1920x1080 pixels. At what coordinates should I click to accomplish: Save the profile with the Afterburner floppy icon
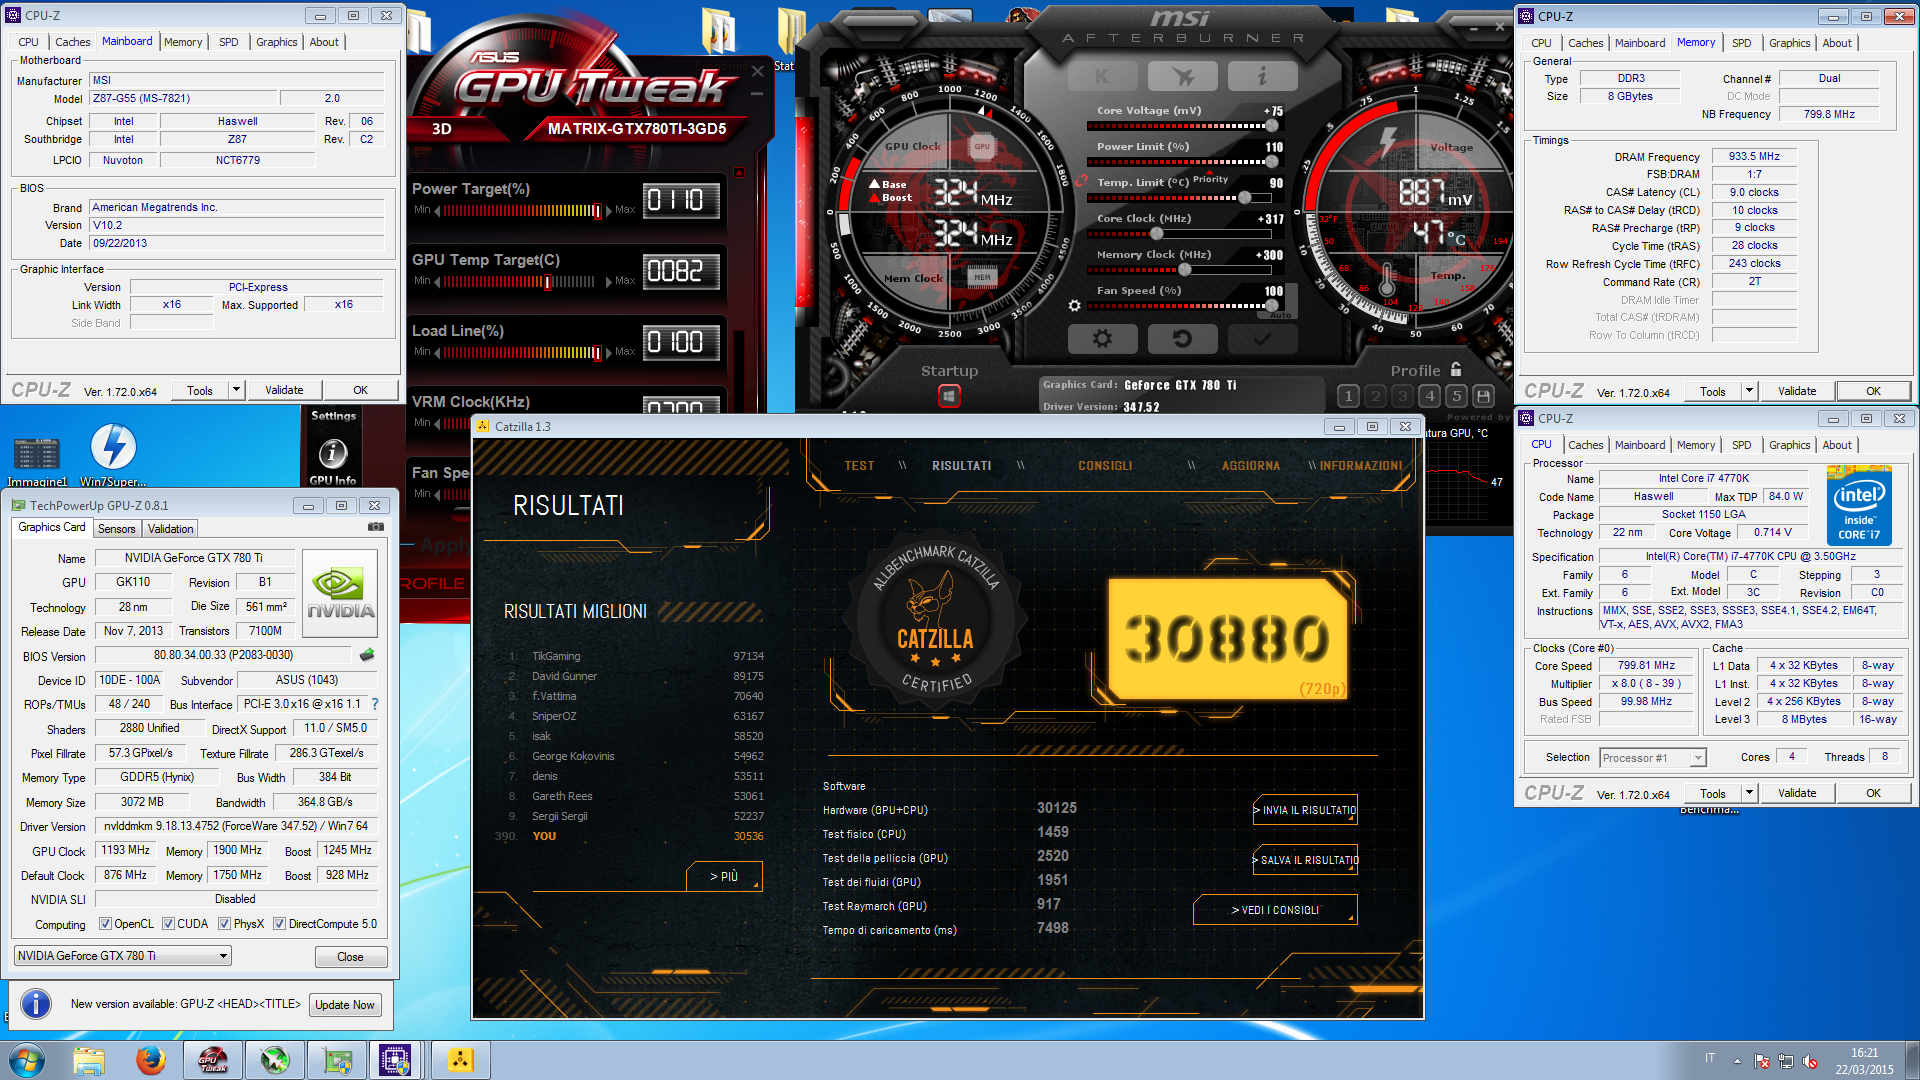point(1484,396)
